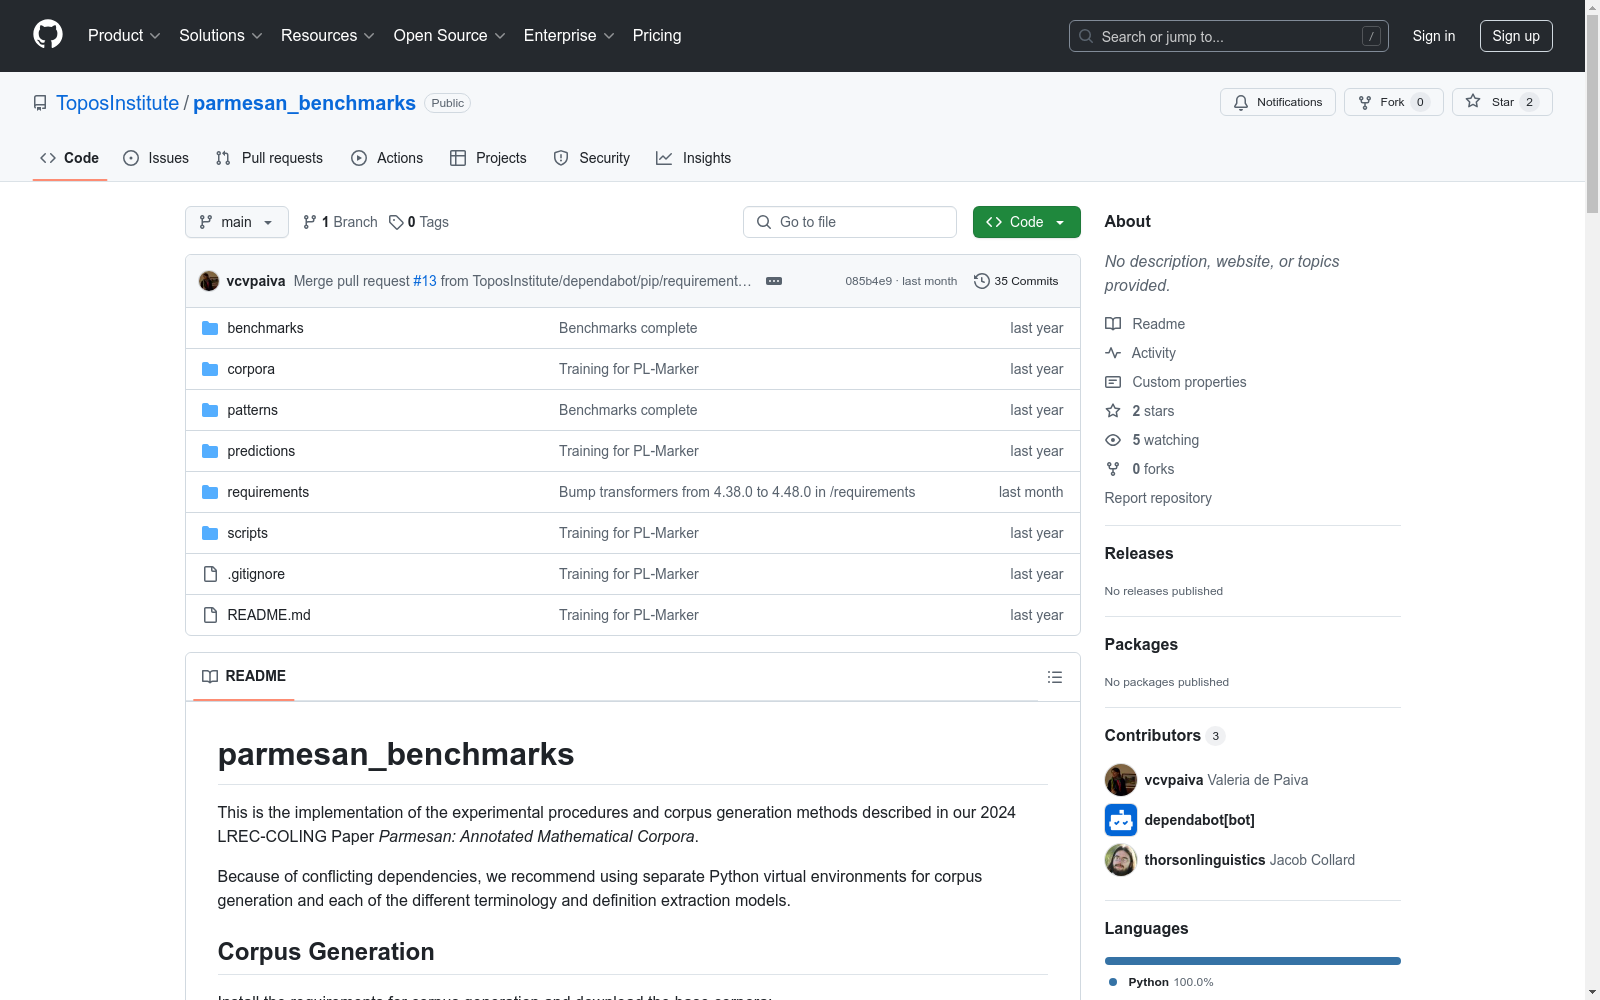Viewport: 1600px width, 1000px height.
Task: Click vcvpaiva's avatar in the commit bar
Action: 209,281
